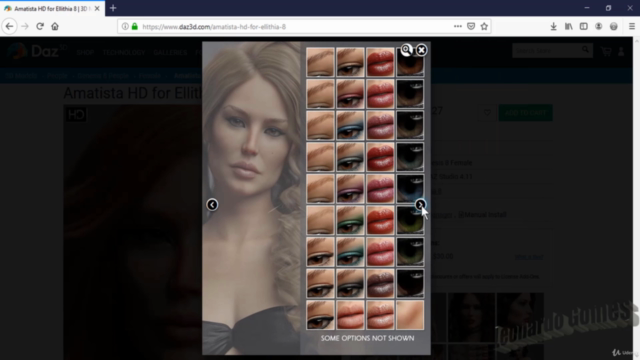
Task: Open the Downloads panel
Action: click(553, 27)
